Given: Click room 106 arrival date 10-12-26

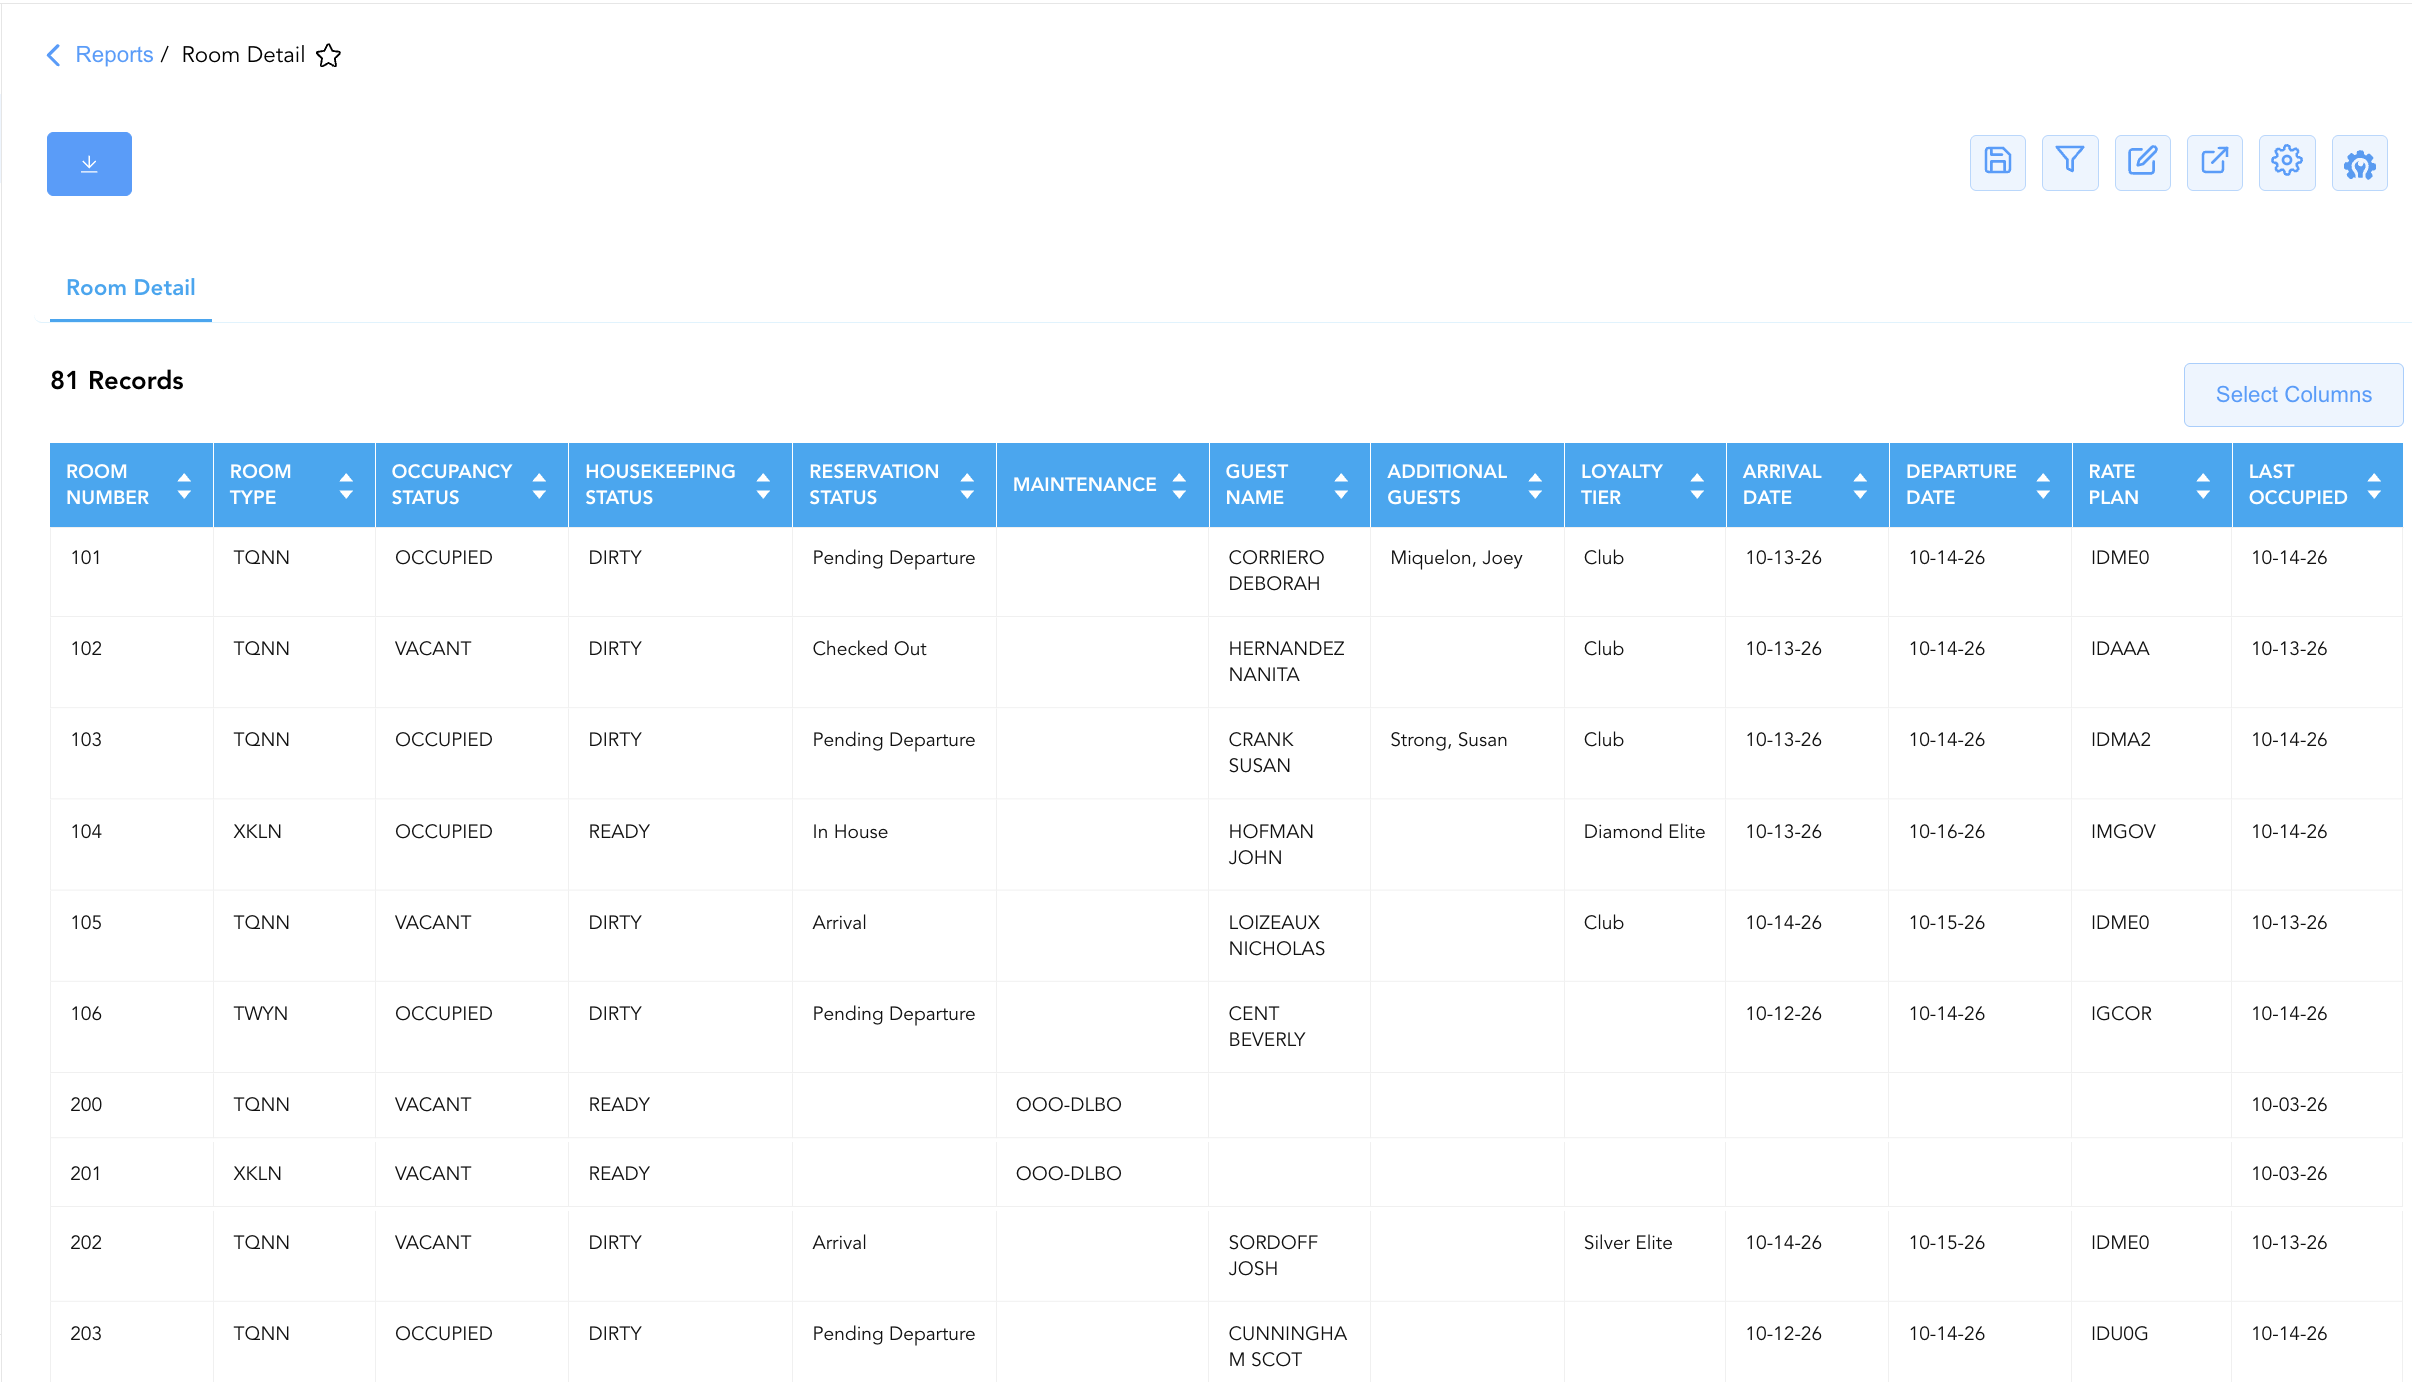Looking at the screenshot, I should (x=1783, y=1014).
